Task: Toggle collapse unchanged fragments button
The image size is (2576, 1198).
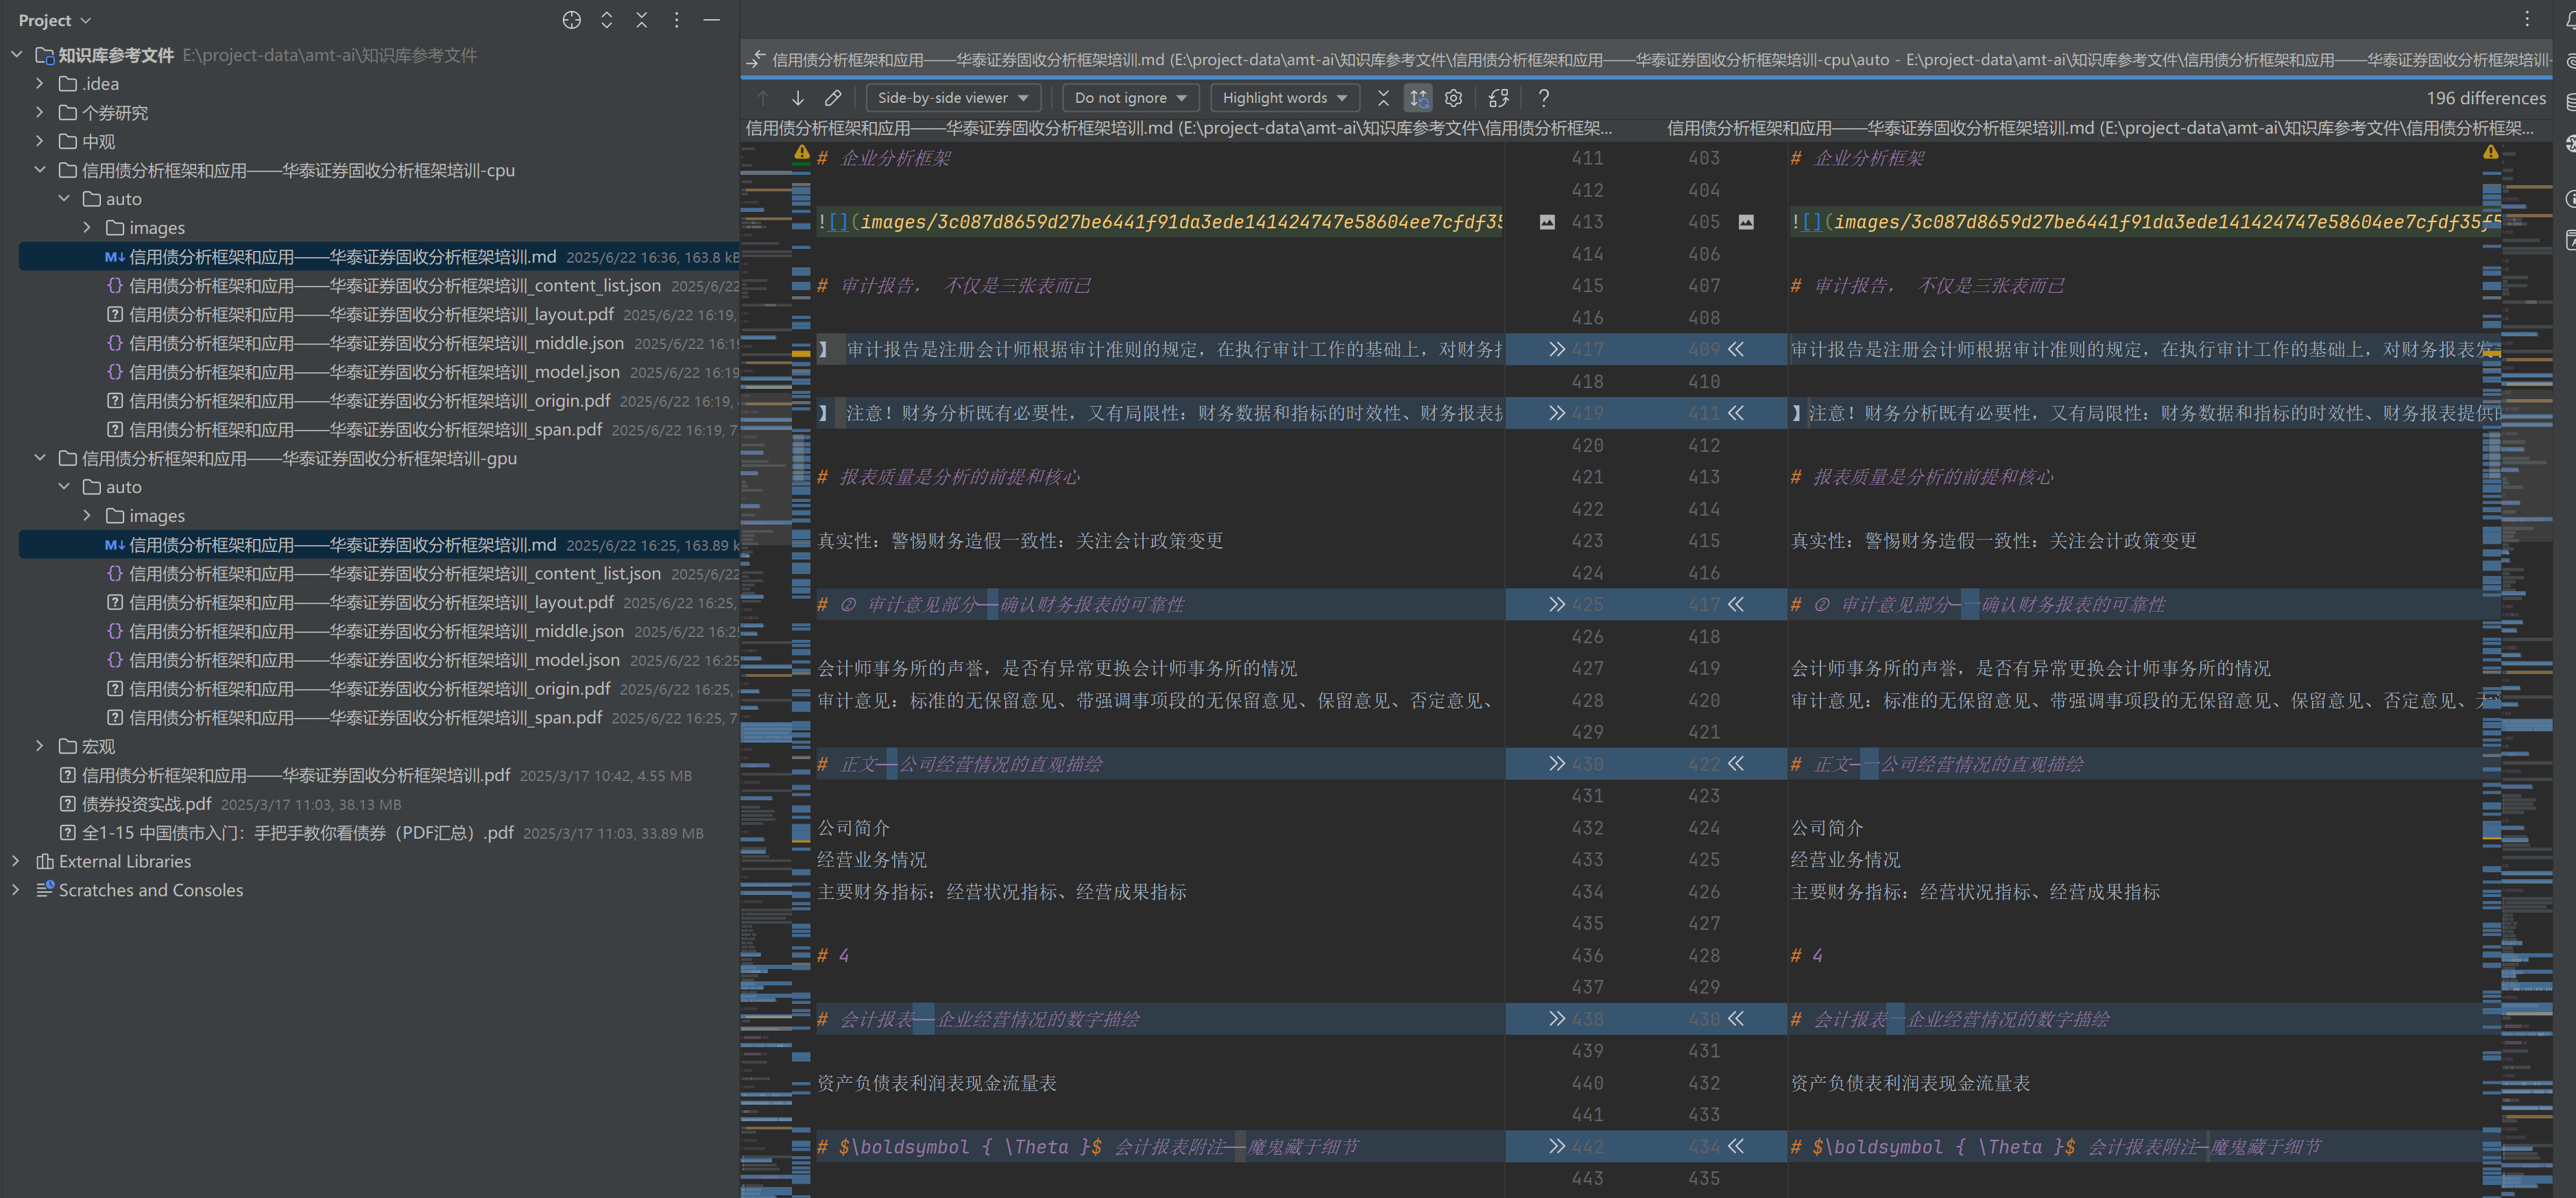Action: pos(1383,98)
